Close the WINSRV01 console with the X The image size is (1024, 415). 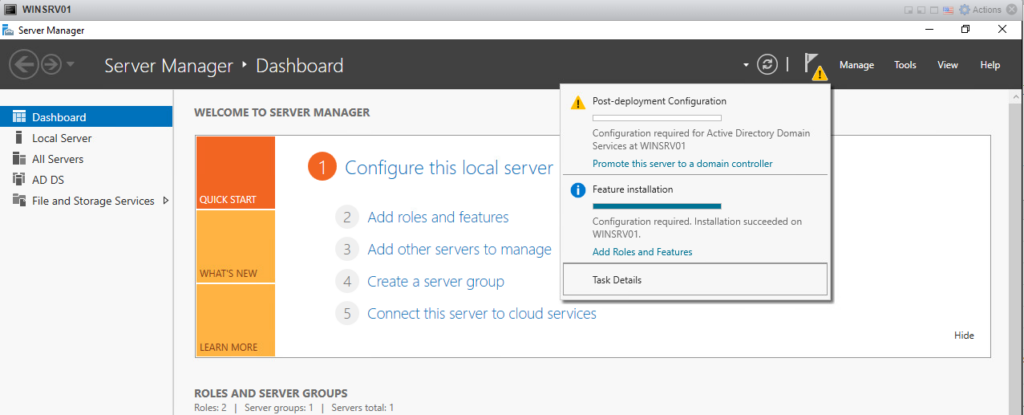pyautogui.click(x=1012, y=10)
